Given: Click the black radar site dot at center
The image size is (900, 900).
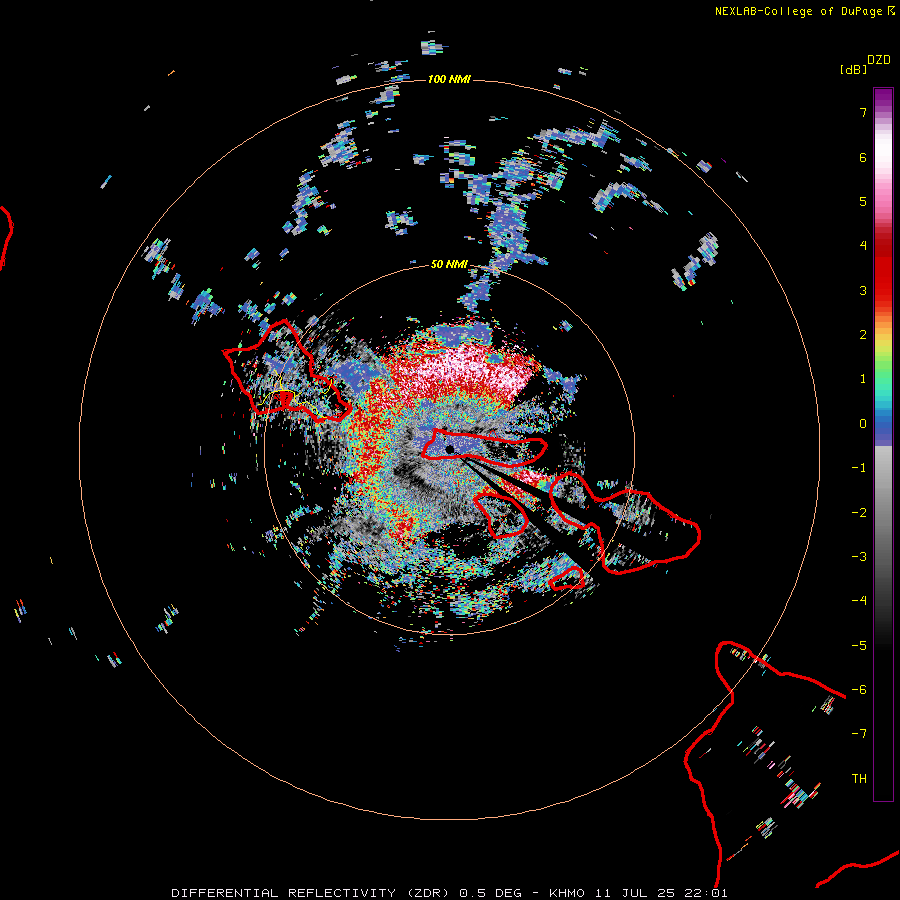Looking at the screenshot, I should click(449, 449).
